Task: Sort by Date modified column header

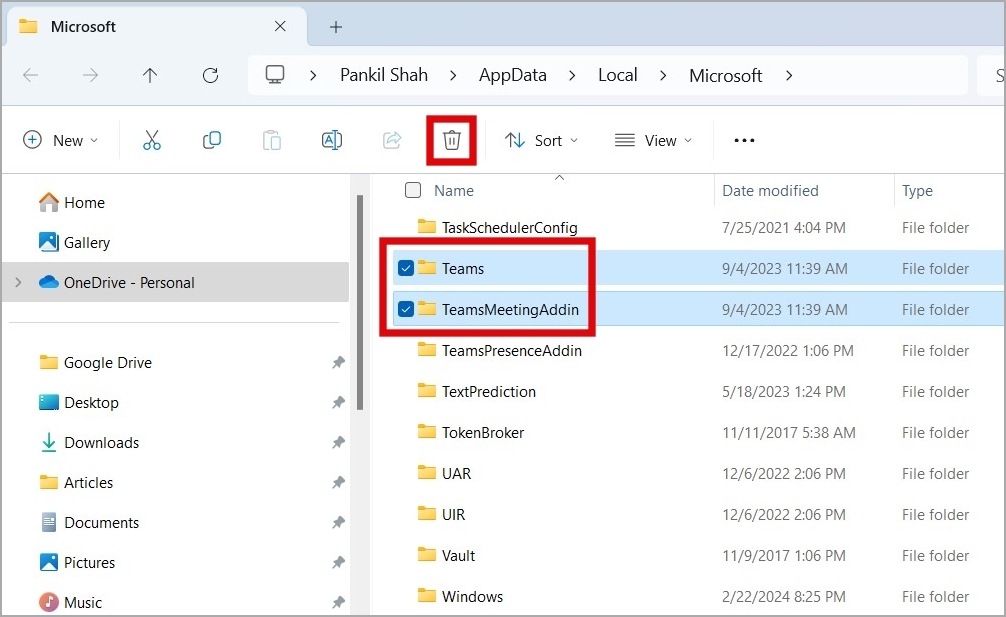Action: (770, 190)
